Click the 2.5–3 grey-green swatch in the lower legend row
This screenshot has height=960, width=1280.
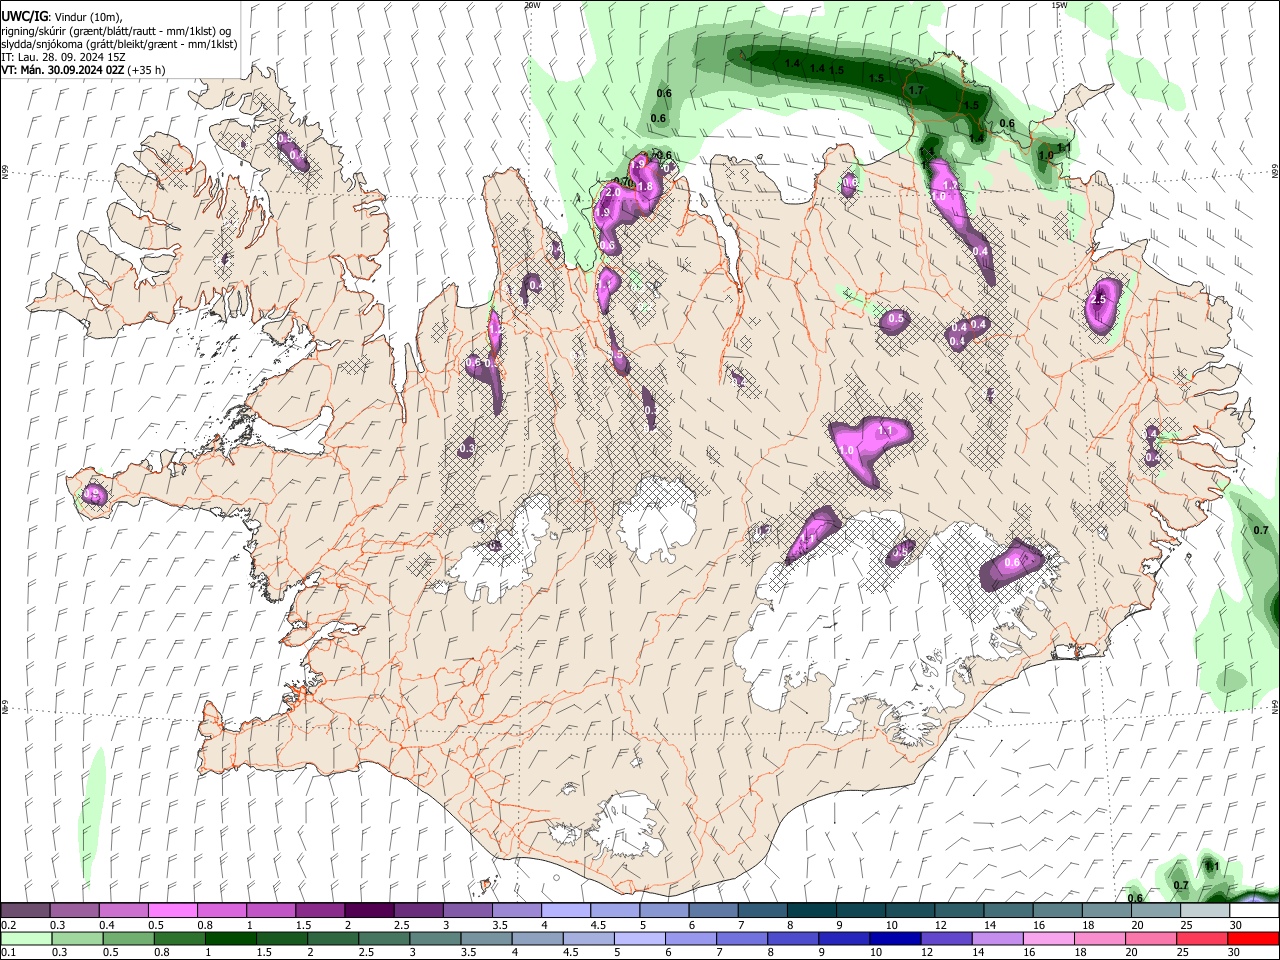pos(385,938)
